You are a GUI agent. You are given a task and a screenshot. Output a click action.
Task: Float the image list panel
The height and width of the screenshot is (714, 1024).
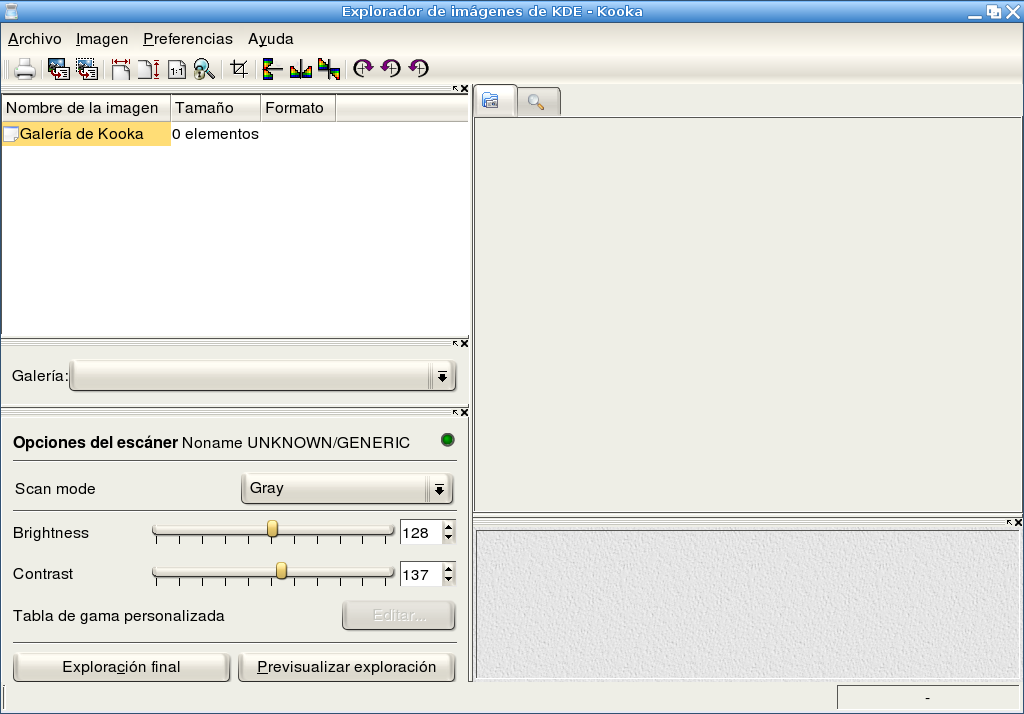coord(456,89)
